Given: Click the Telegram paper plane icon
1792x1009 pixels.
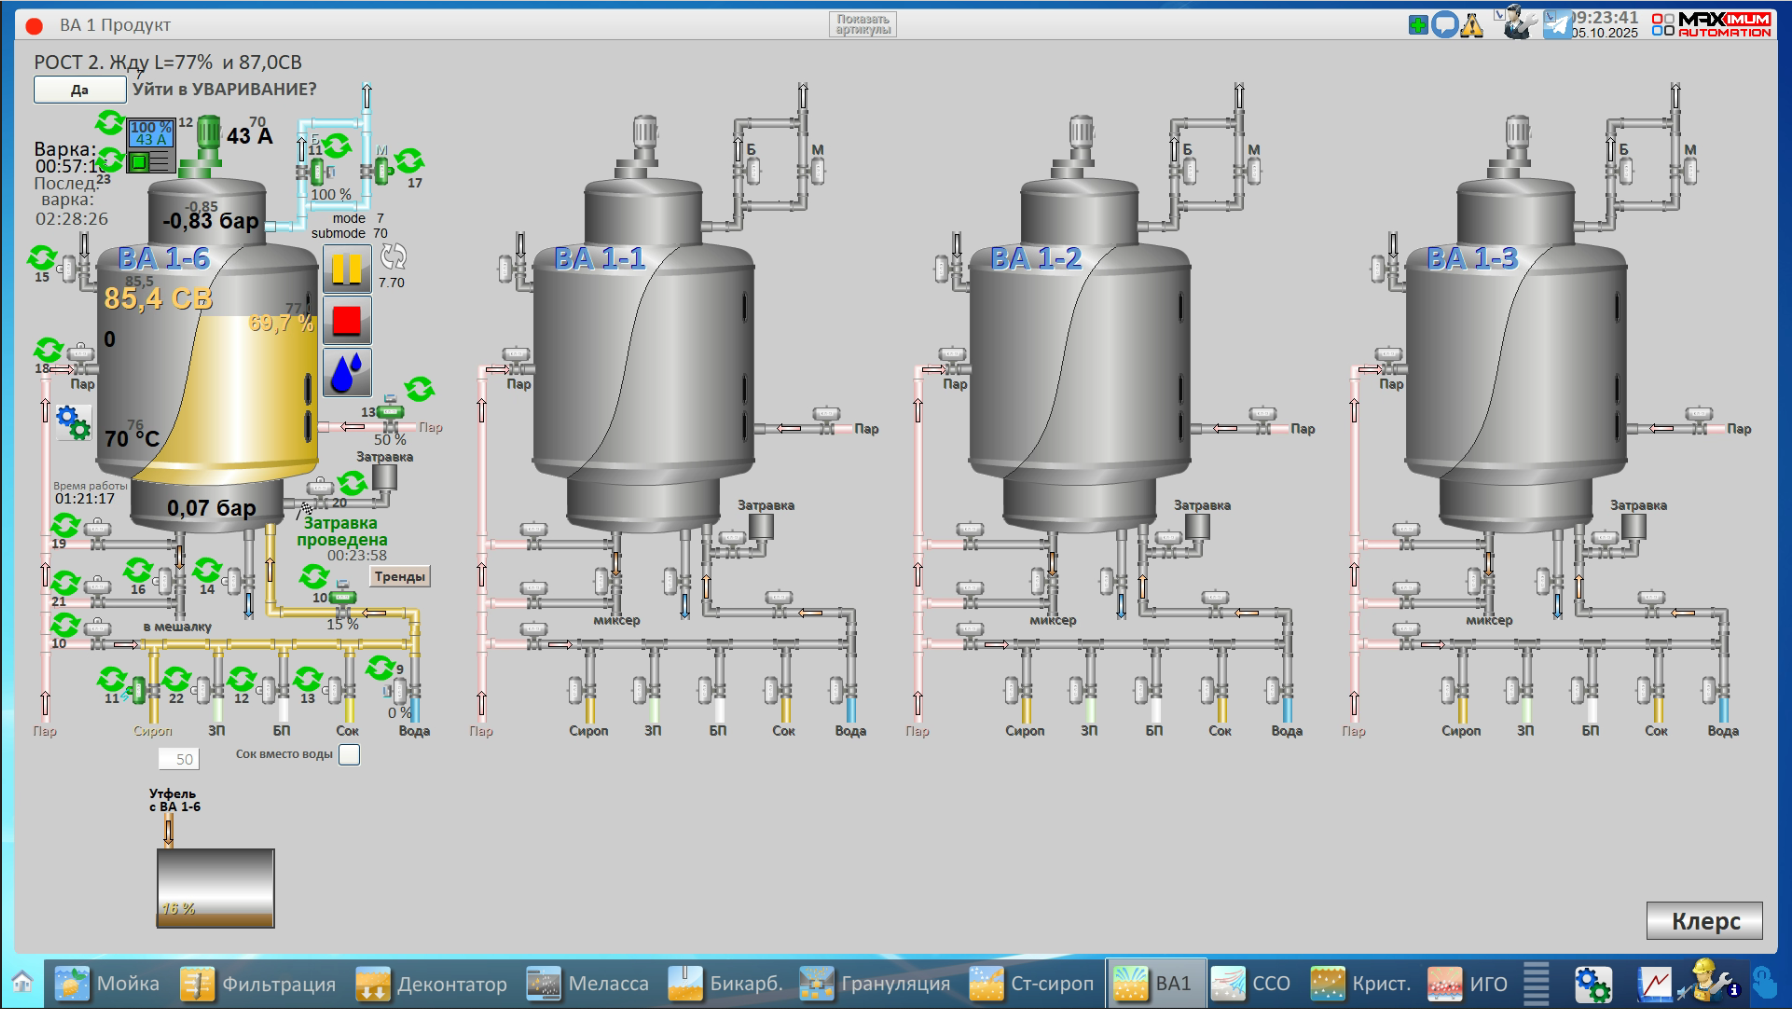Looking at the screenshot, I should point(1556,25).
